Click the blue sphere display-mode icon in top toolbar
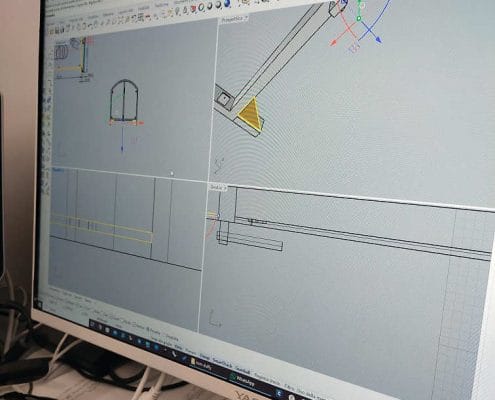The width and height of the screenshot is (495, 400). coord(227,4)
